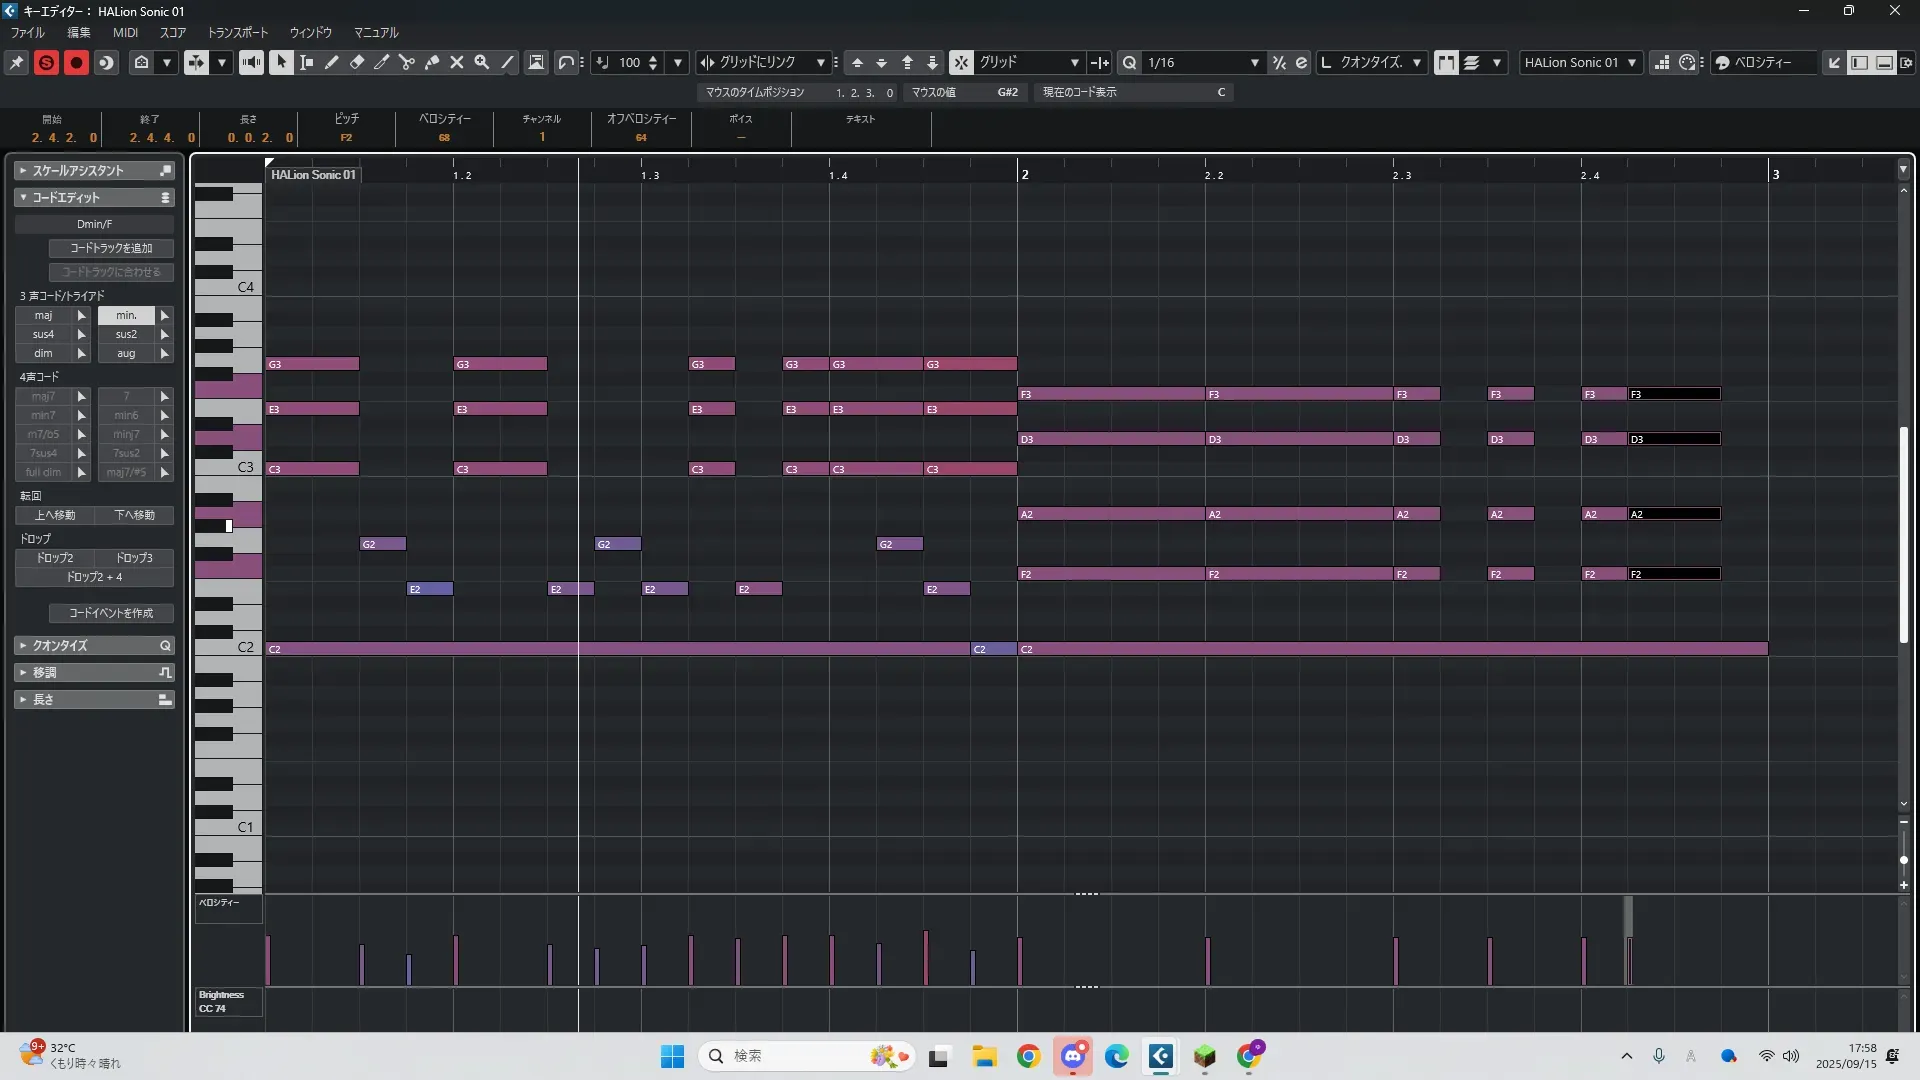The width and height of the screenshot is (1920, 1080).
Task: Adjust the vertical zoom slider handle
Action: [1903, 860]
